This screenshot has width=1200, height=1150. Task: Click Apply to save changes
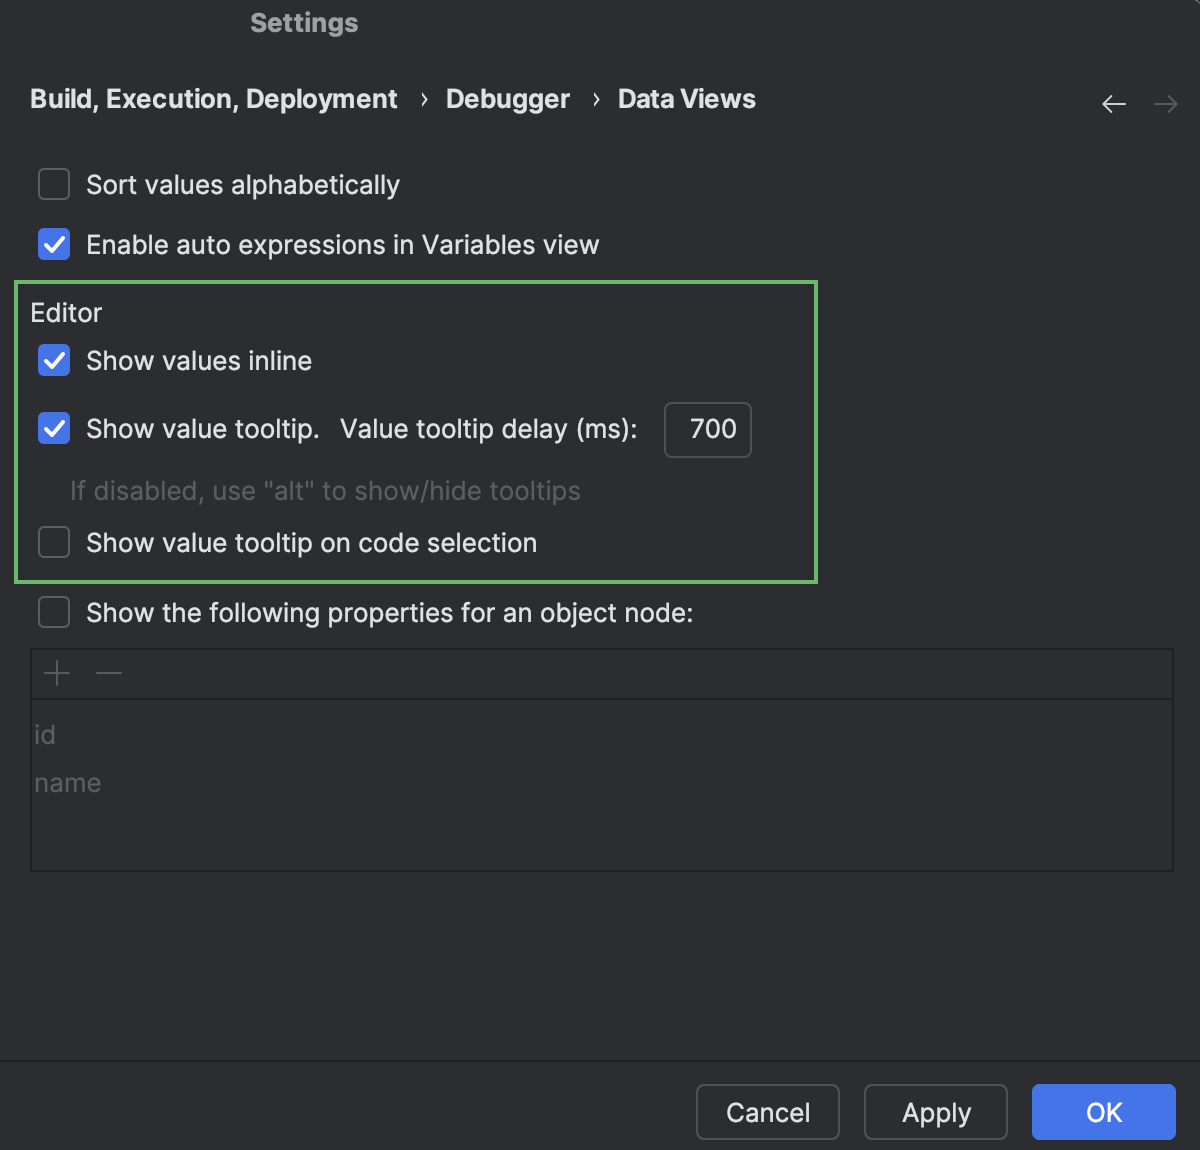(935, 1112)
